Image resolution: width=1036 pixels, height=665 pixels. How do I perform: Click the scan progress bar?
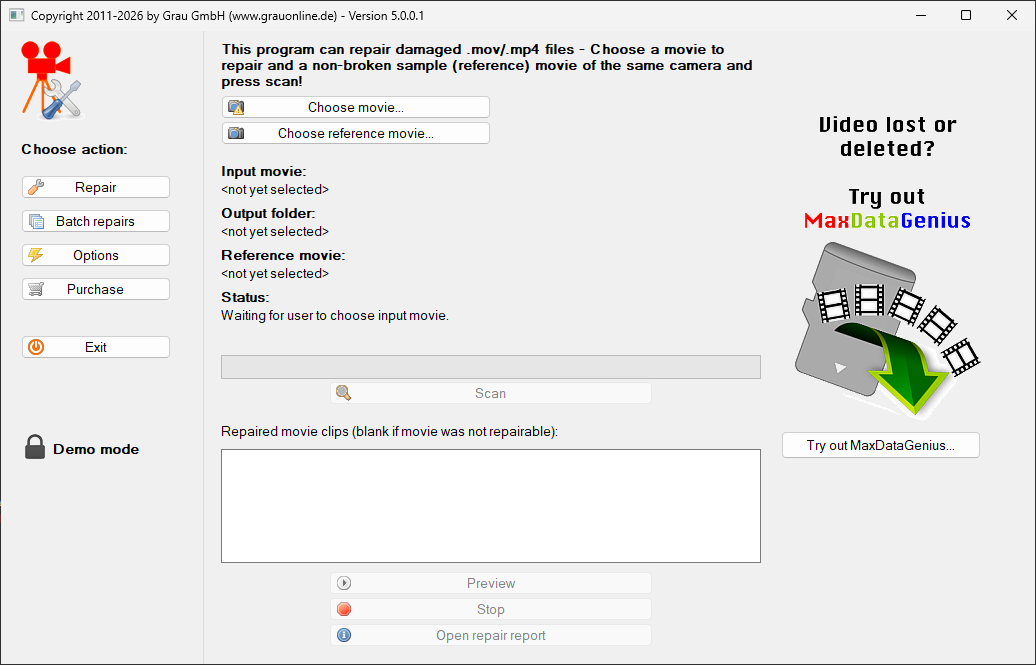tap(491, 367)
